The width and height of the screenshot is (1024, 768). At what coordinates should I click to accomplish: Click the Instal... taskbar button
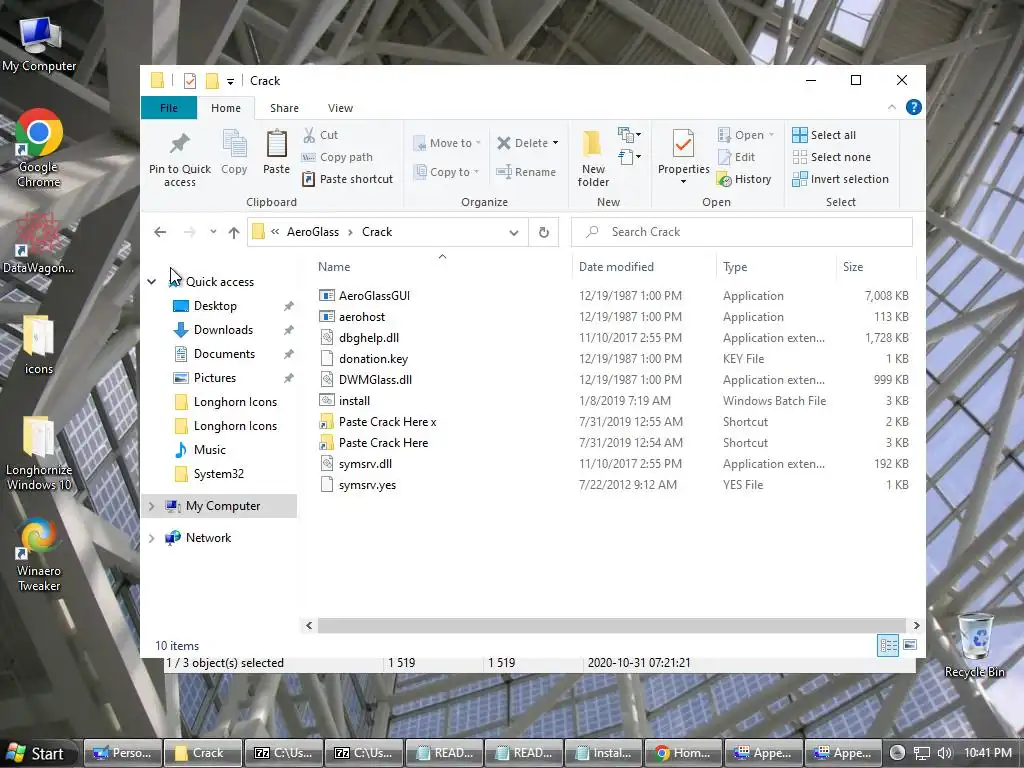tap(603, 753)
